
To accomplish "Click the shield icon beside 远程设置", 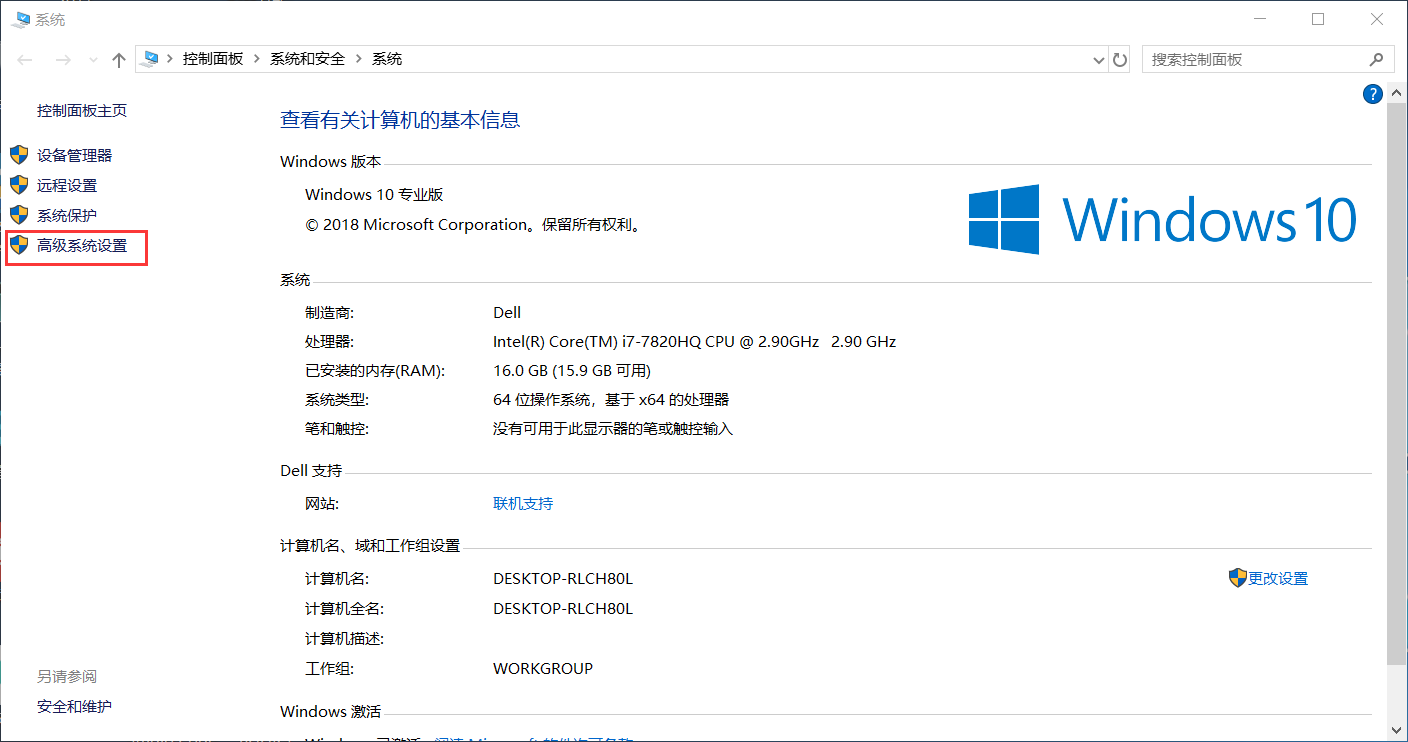I will coord(19,185).
